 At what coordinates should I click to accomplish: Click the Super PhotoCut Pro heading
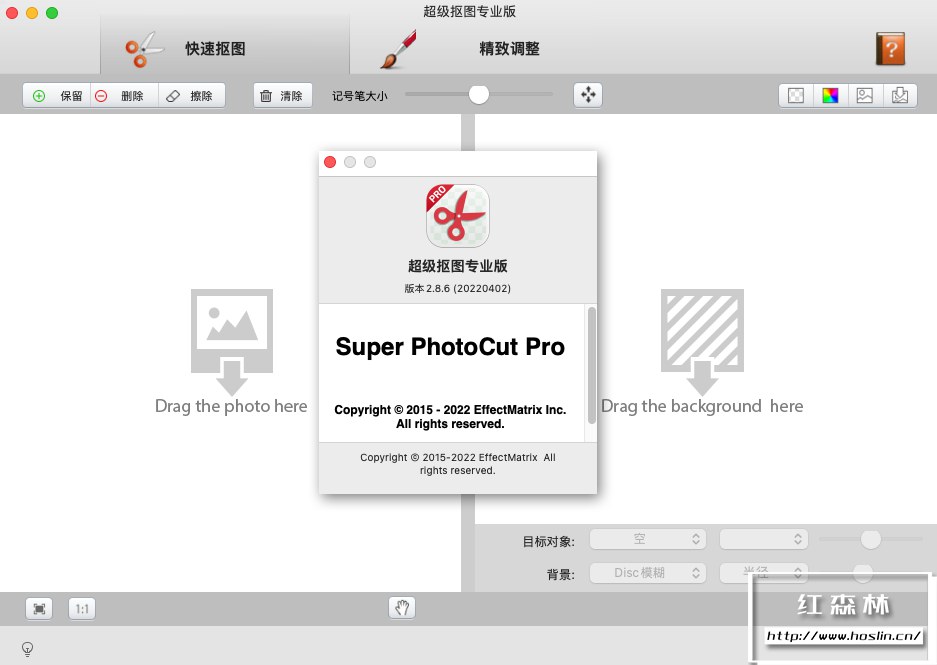point(450,347)
